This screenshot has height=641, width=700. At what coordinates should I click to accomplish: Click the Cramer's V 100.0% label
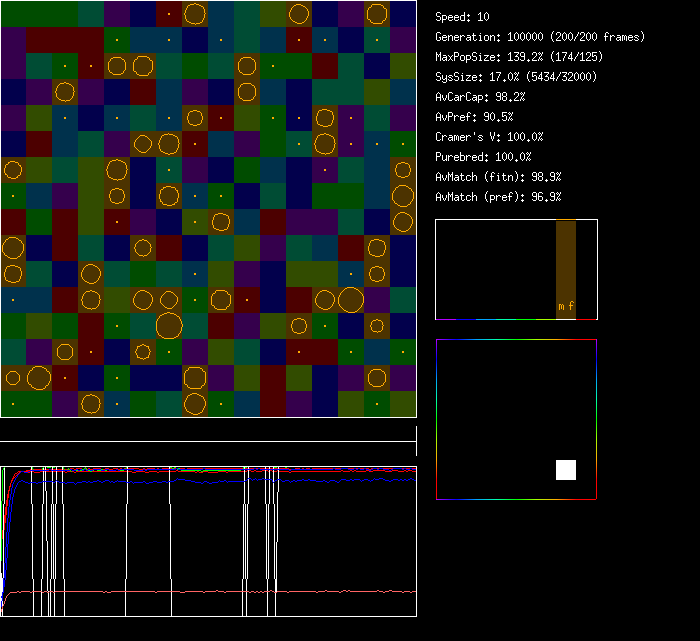coord(490,137)
